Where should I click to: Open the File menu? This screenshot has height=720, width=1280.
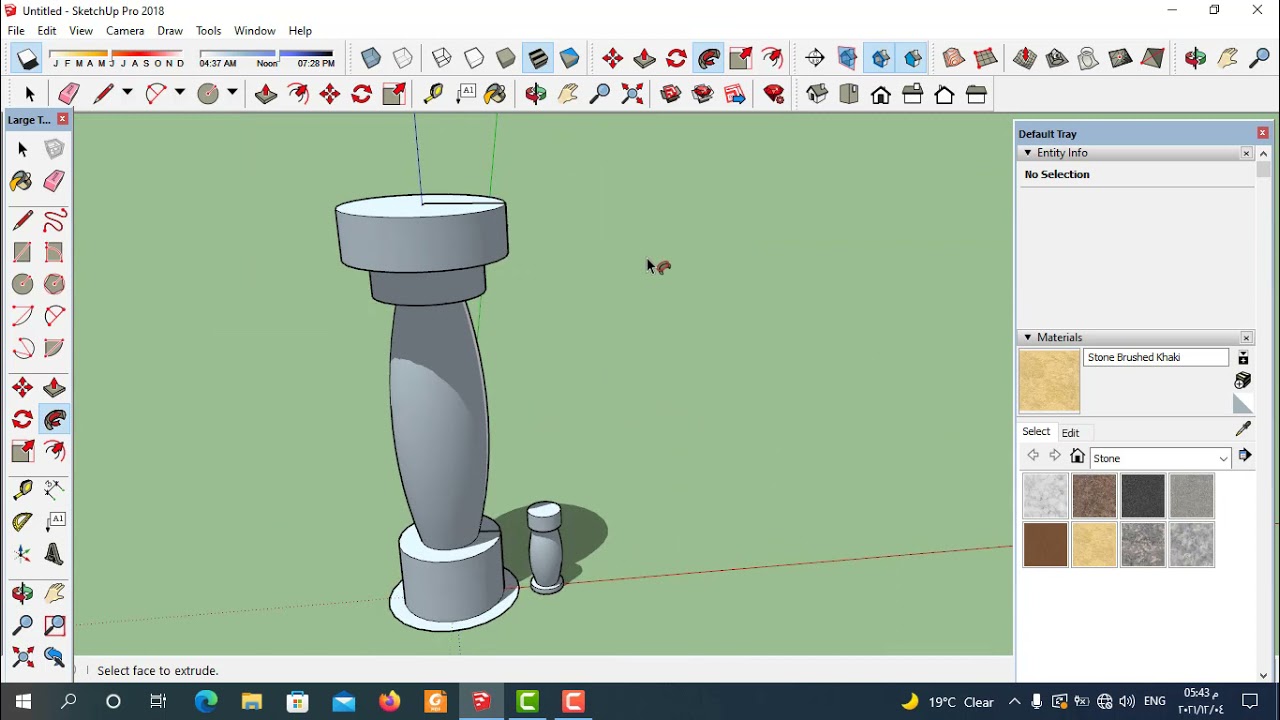tap(16, 31)
